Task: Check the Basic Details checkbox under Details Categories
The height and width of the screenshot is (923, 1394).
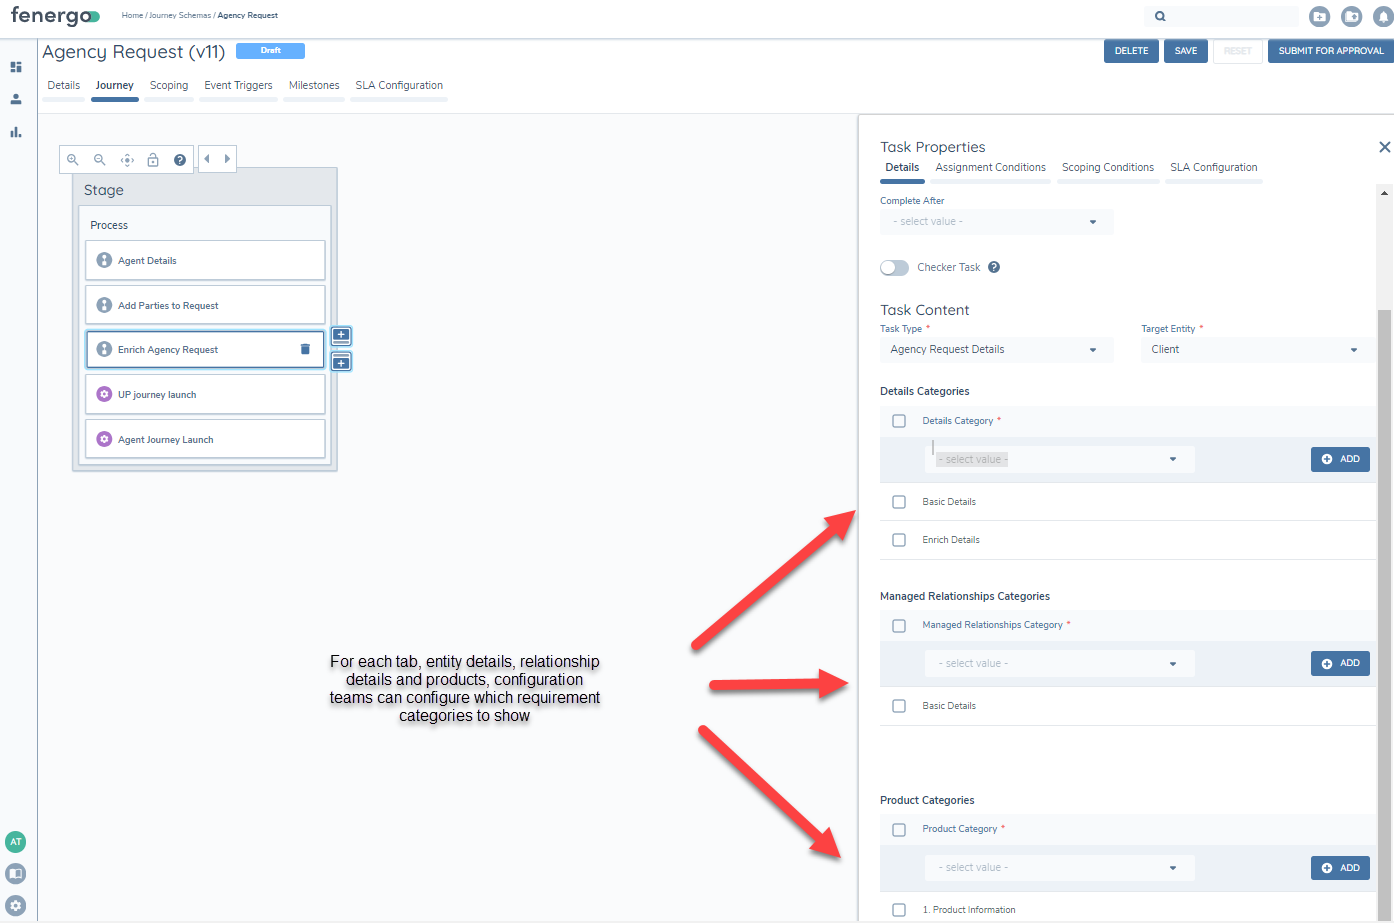Action: [x=899, y=502]
